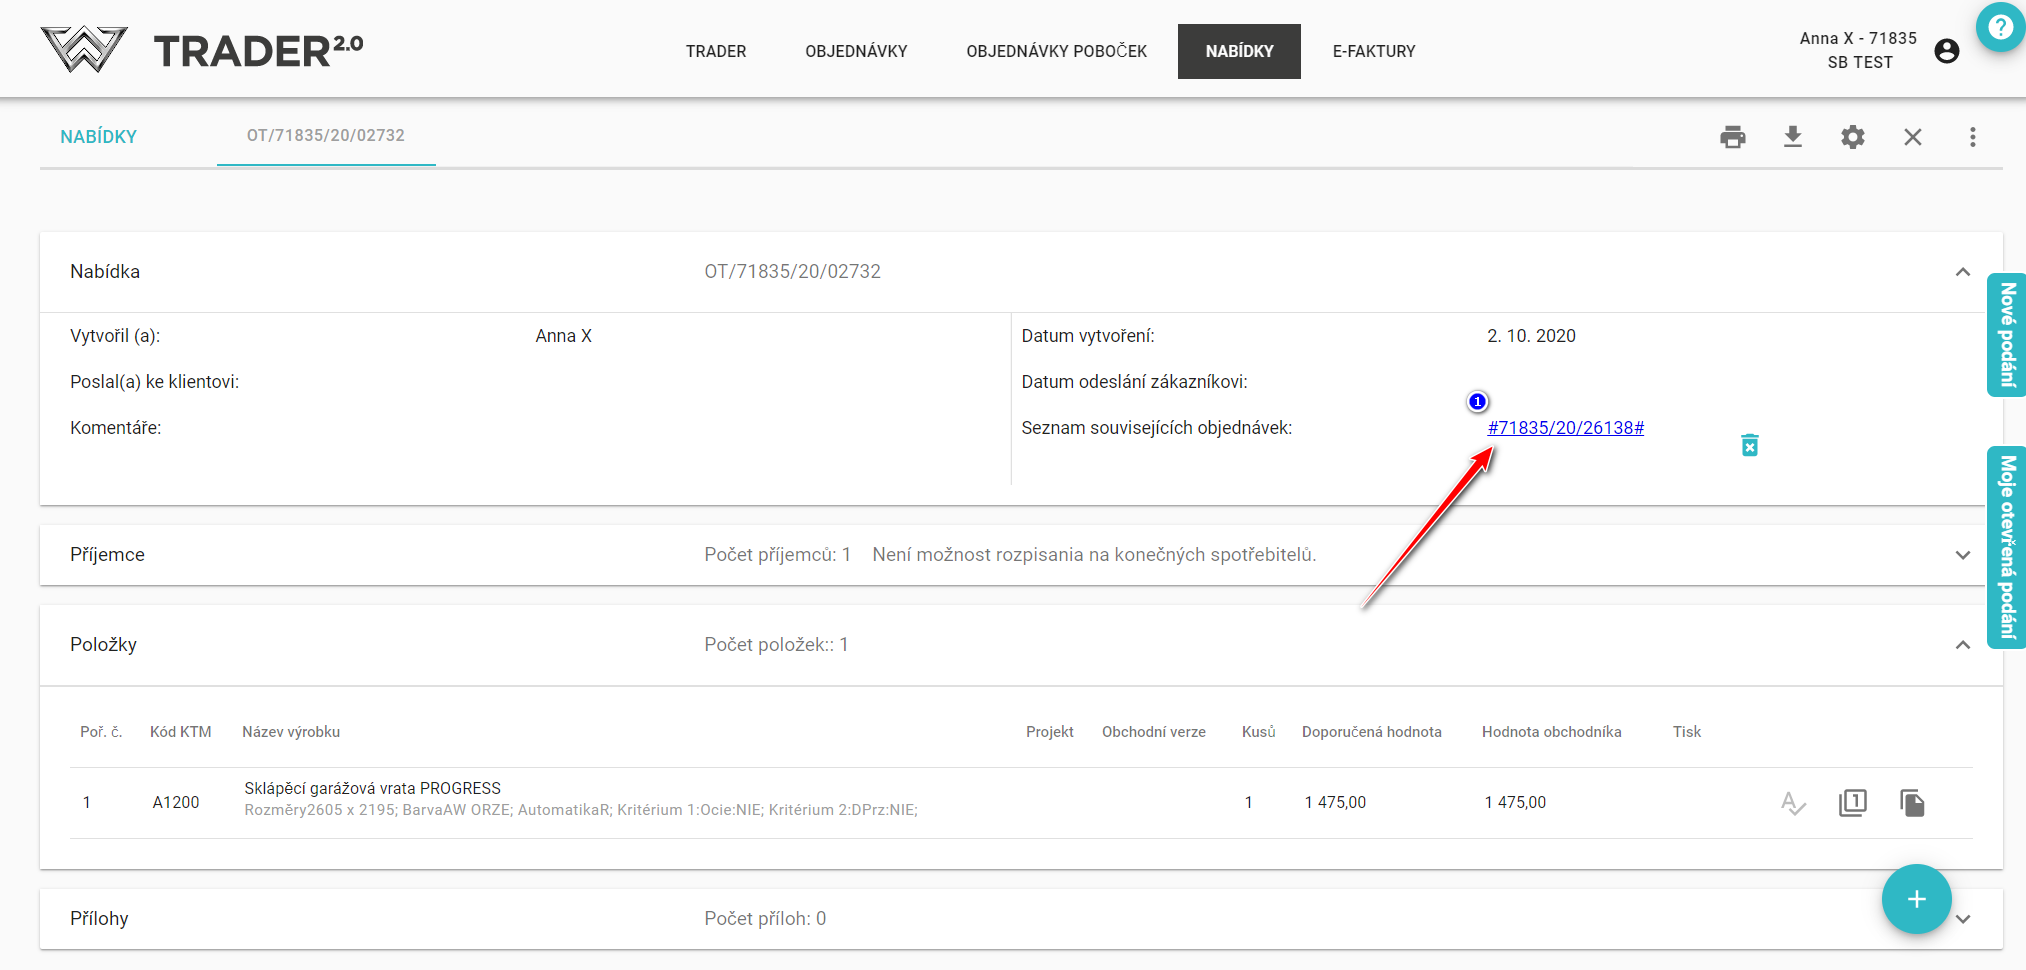Go to the E-FAKTURY menu item
Viewport: 2026px width, 970px height.
[x=1373, y=51]
